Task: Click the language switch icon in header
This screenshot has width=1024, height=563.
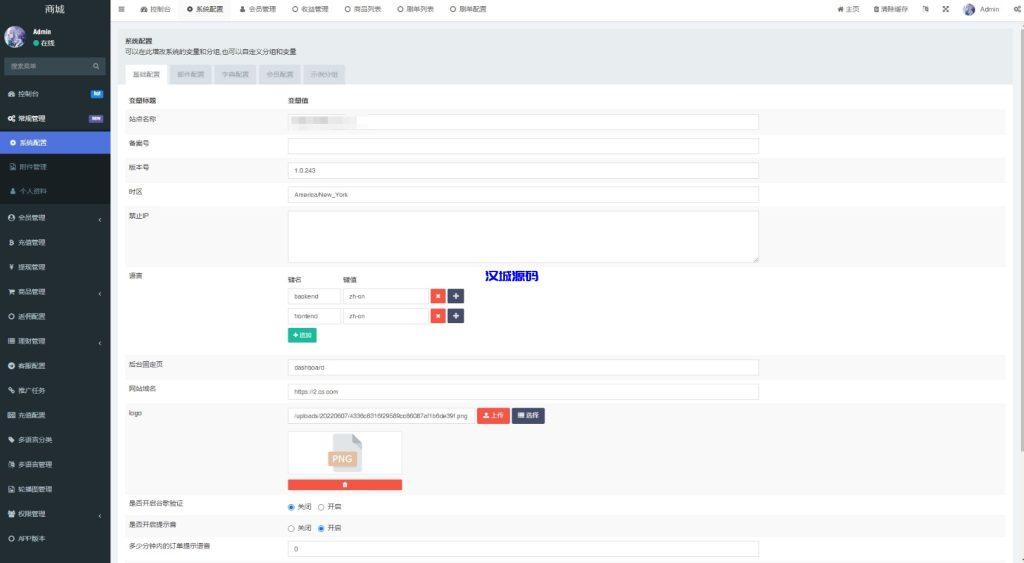Action: coord(925,9)
